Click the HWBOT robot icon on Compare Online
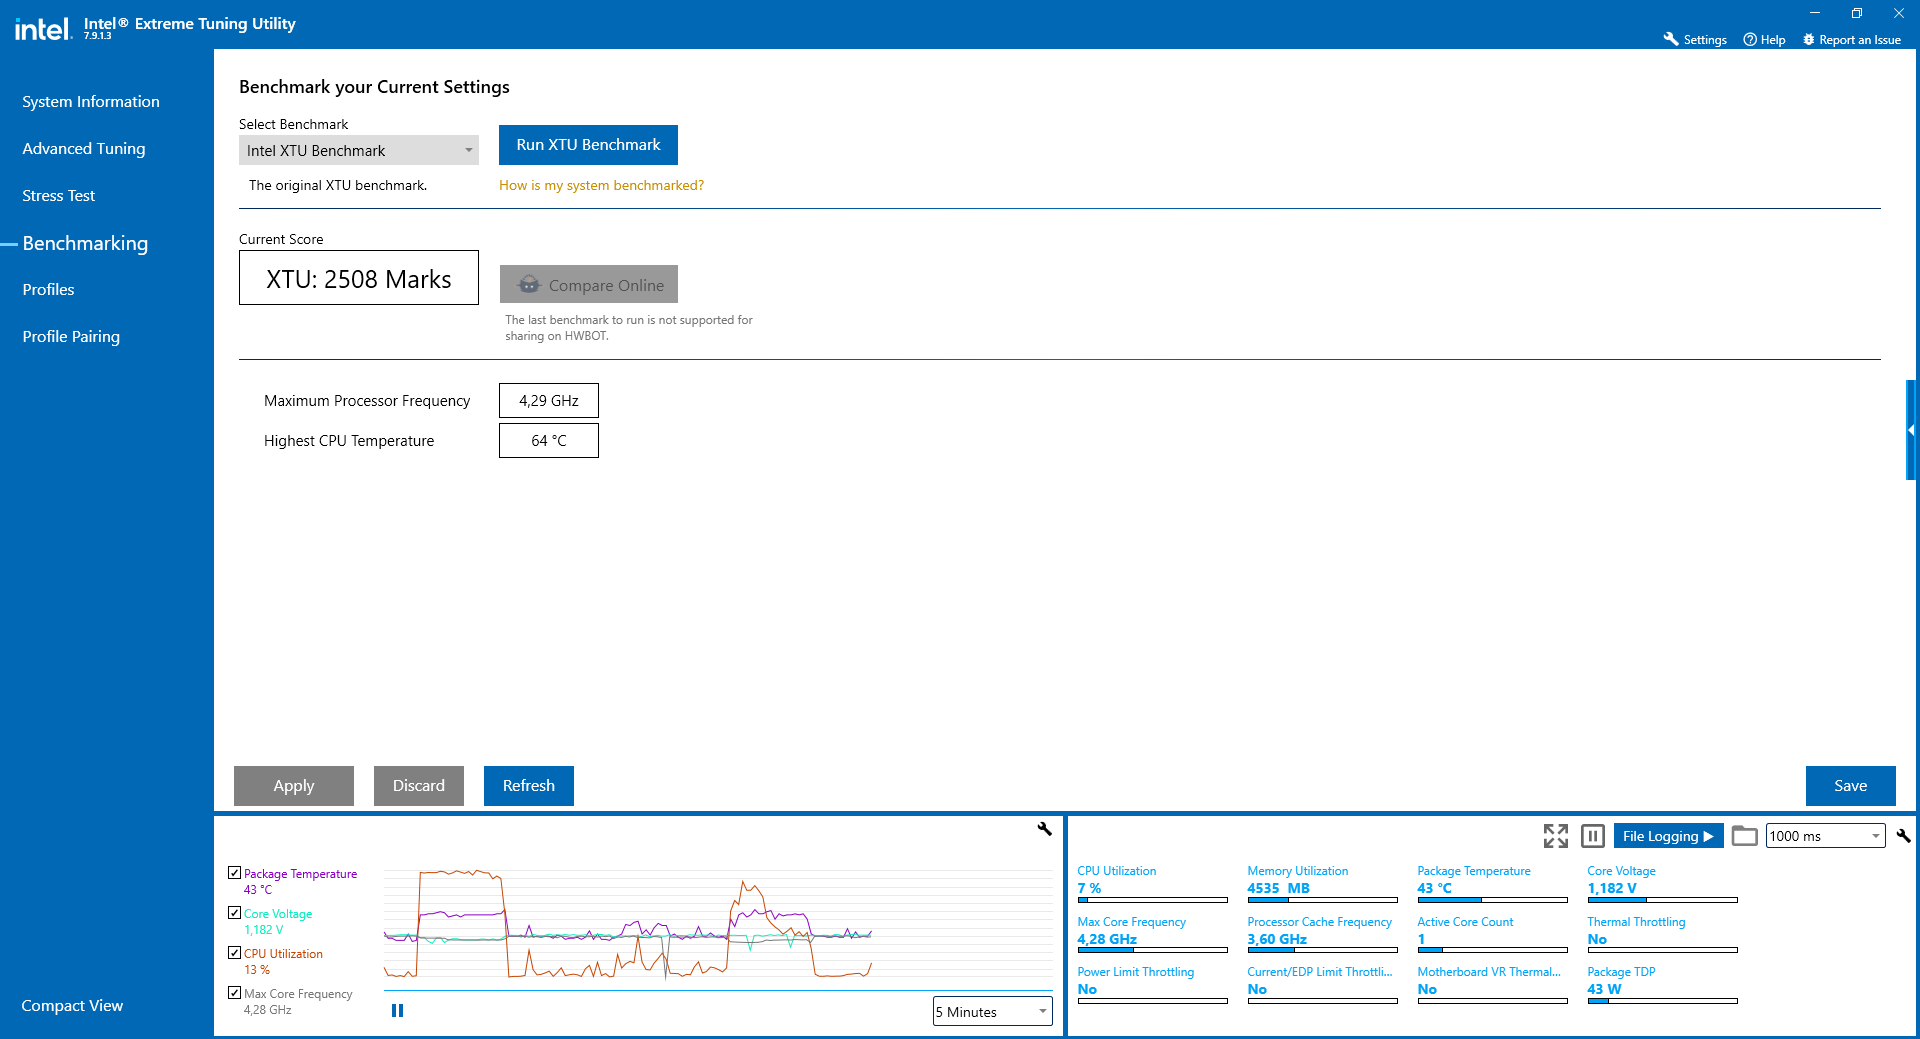1920x1039 pixels. [x=529, y=285]
